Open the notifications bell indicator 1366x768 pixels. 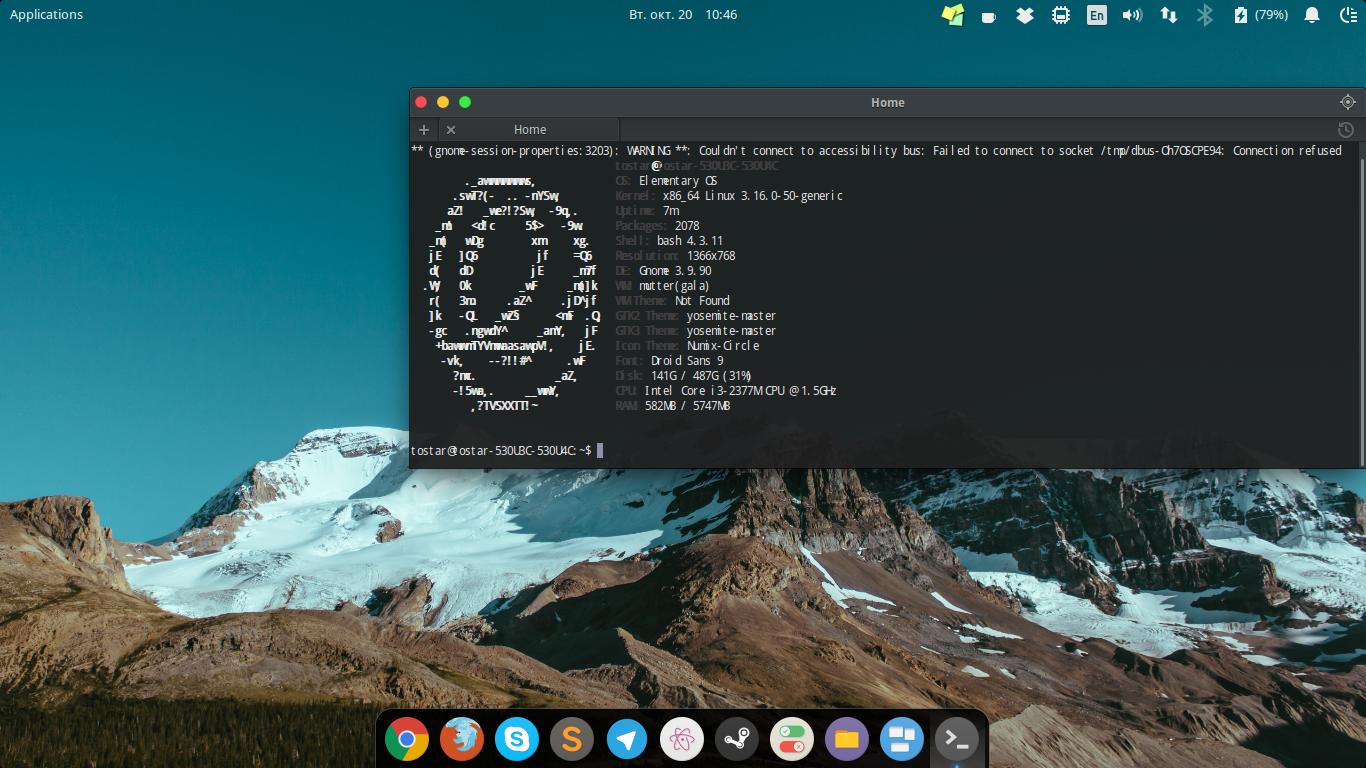point(1312,15)
